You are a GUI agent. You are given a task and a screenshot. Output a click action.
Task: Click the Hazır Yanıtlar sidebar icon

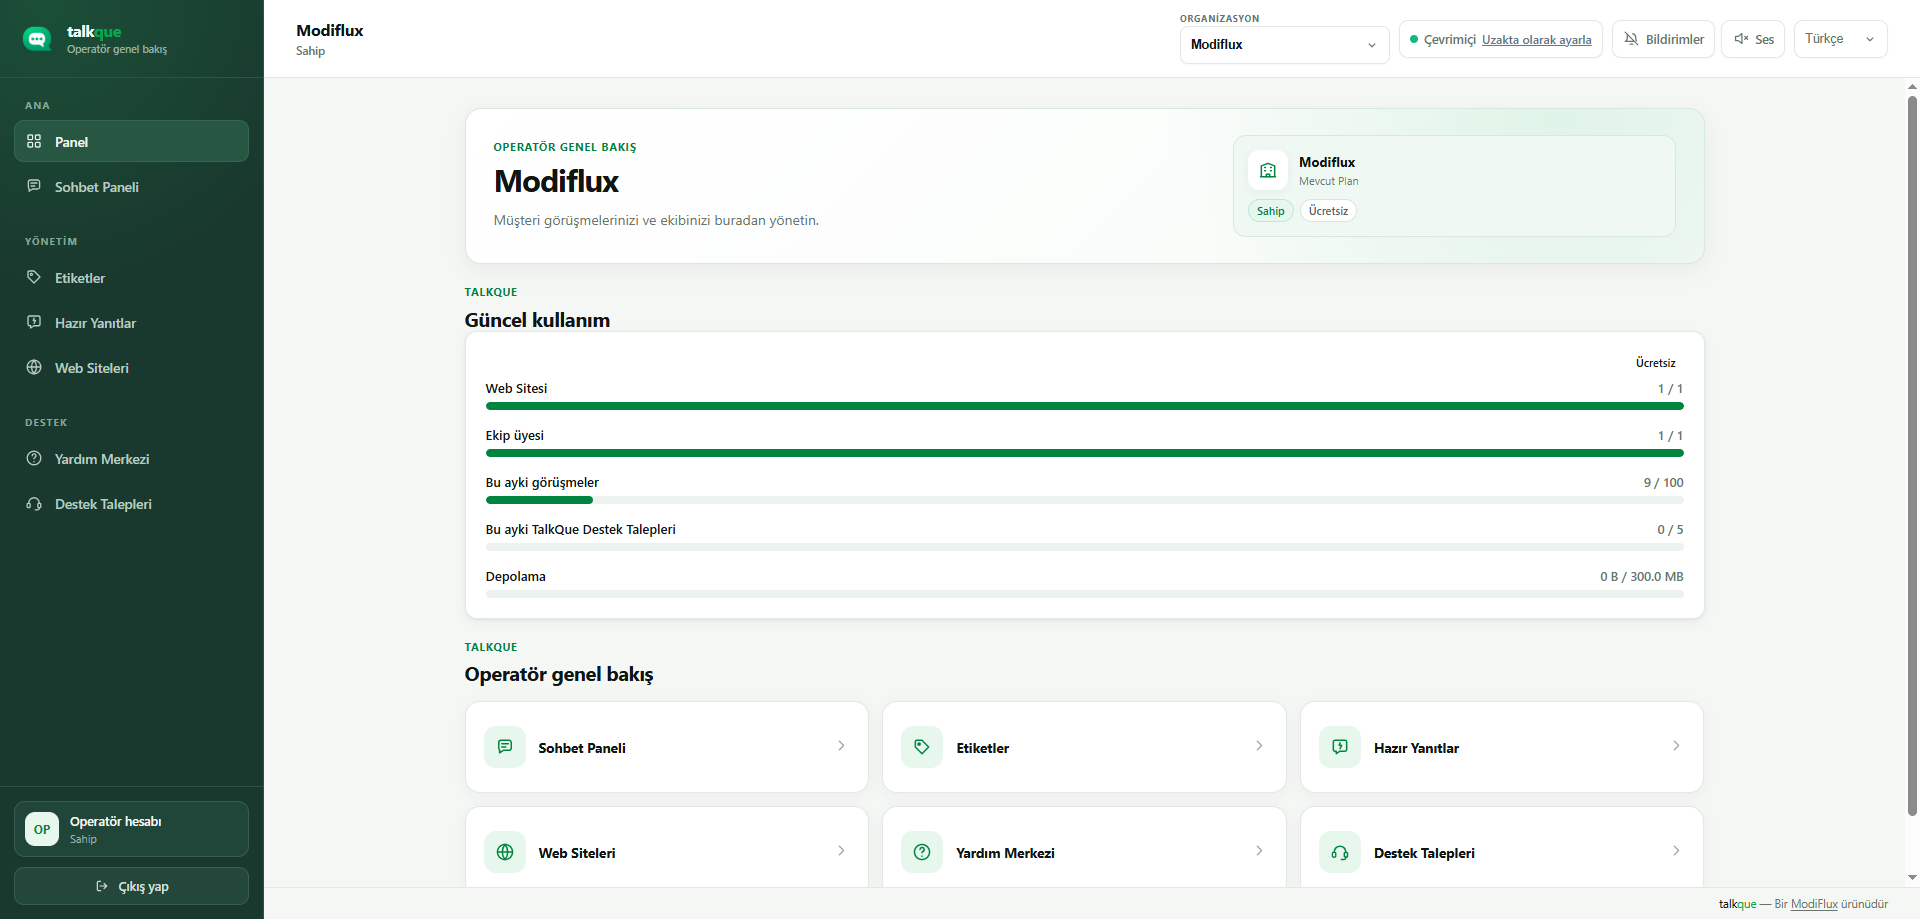[34, 322]
